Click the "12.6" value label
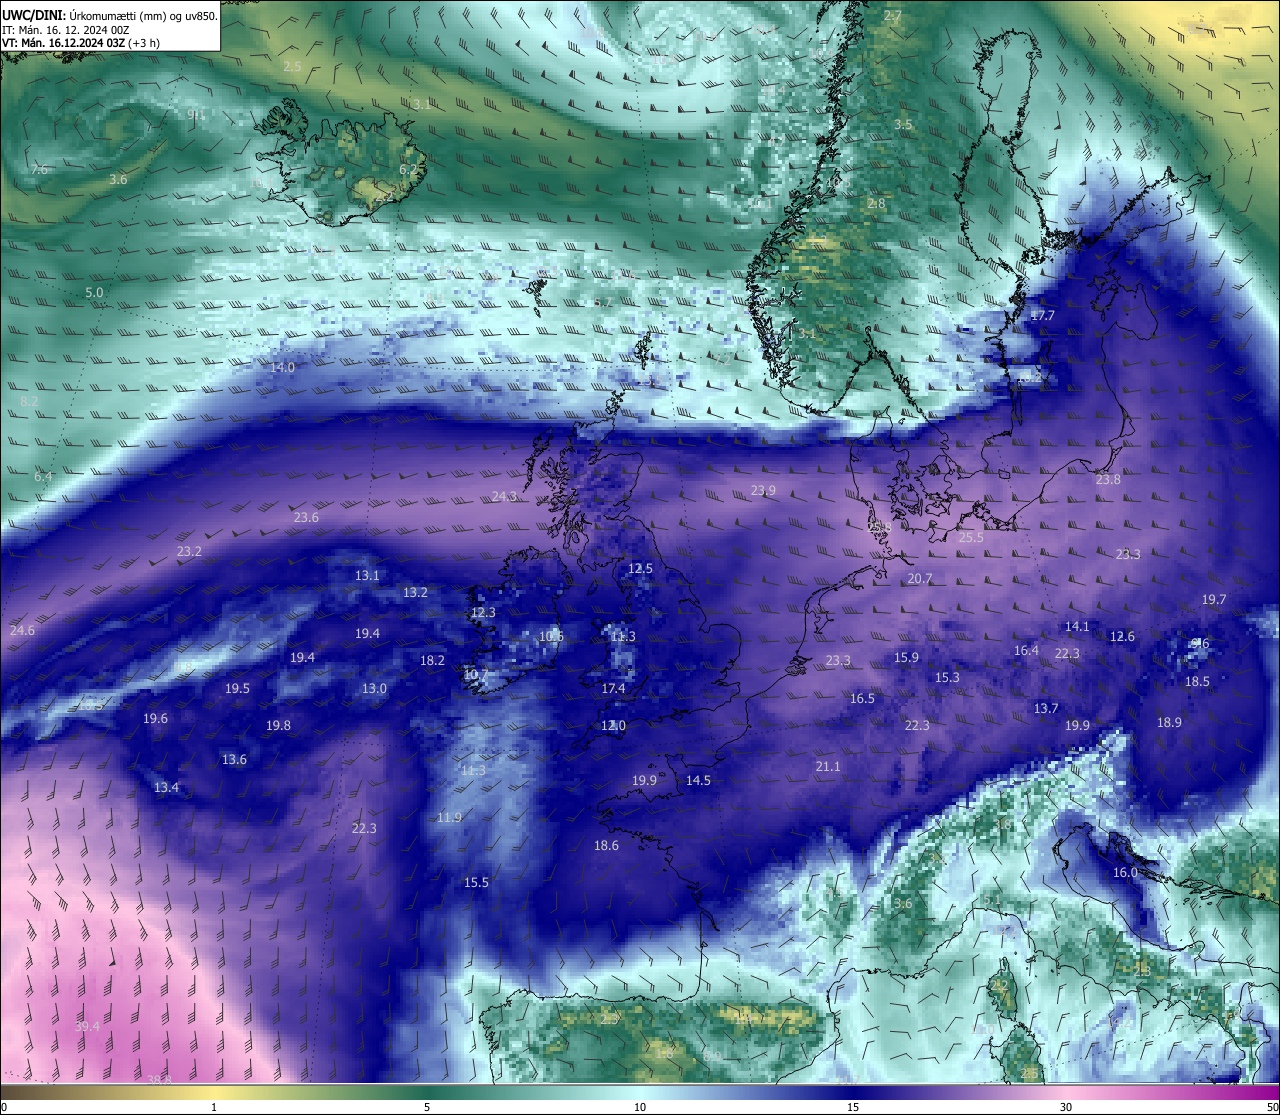The image size is (1280, 1115). click(1122, 636)
